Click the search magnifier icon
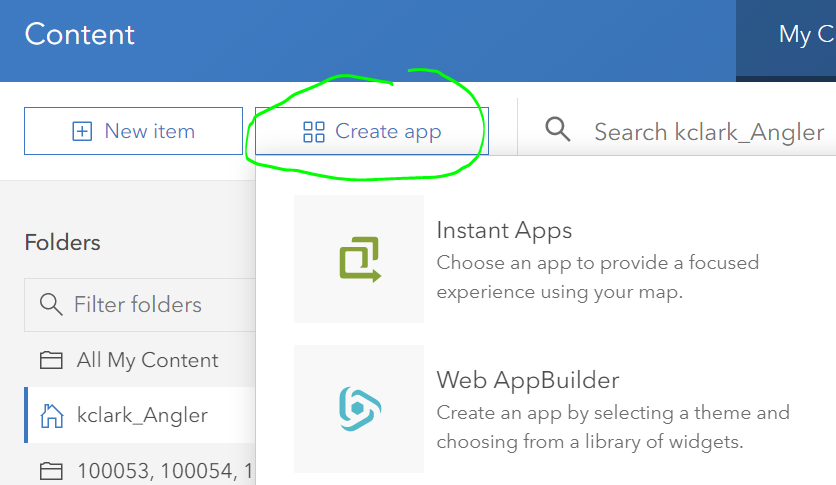 pos(557,130)
